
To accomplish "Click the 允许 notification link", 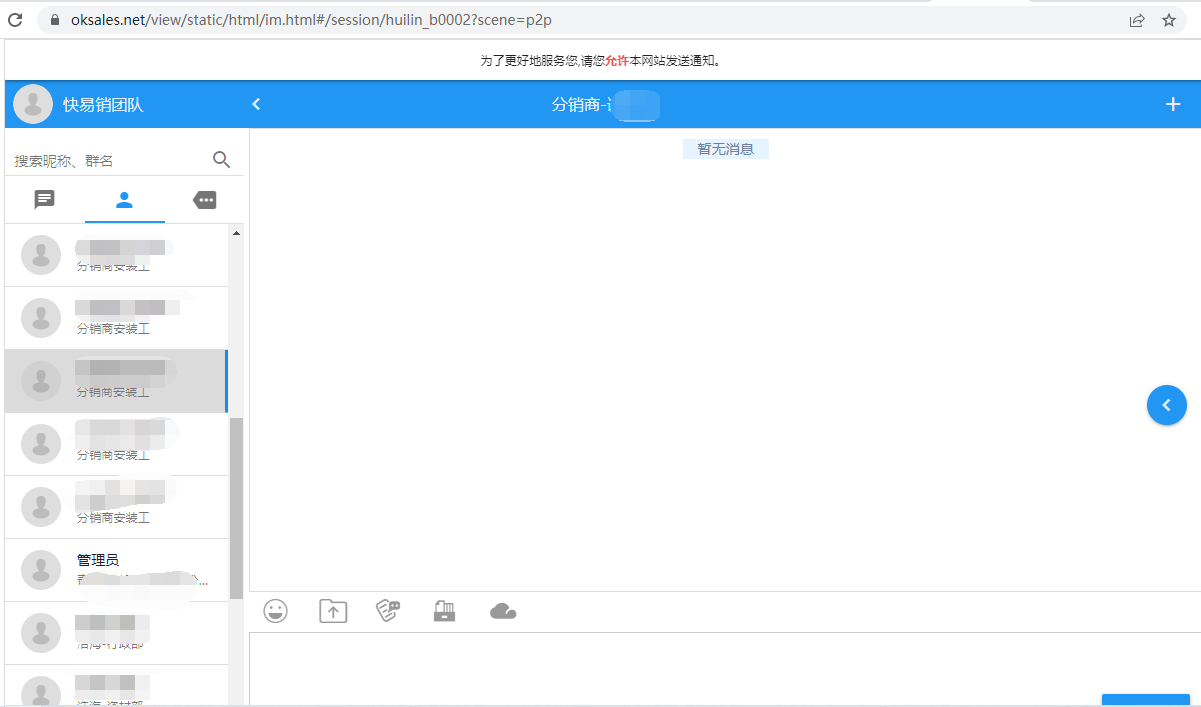I will 616,61.
